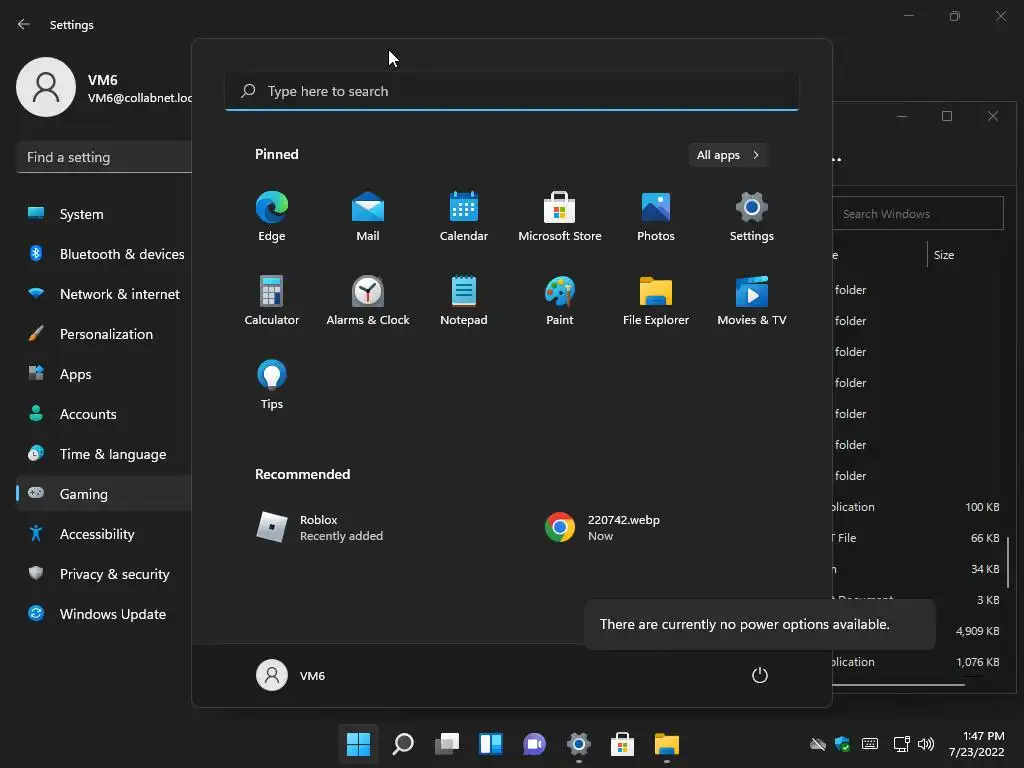Launch Notepad from pinned apps
This screenshot has width=1024, height=768.
point(464,300)
